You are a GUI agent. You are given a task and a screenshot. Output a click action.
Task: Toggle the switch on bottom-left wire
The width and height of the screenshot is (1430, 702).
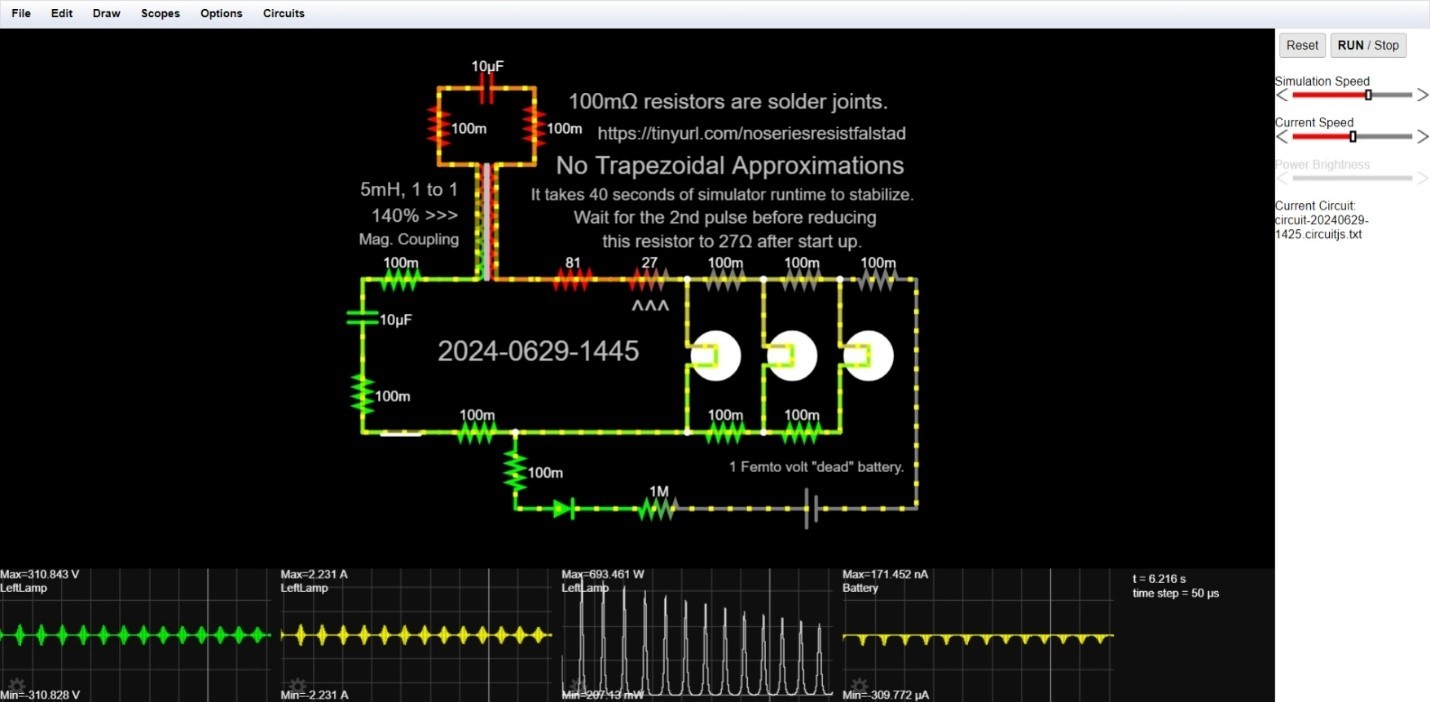click(400, 433)
